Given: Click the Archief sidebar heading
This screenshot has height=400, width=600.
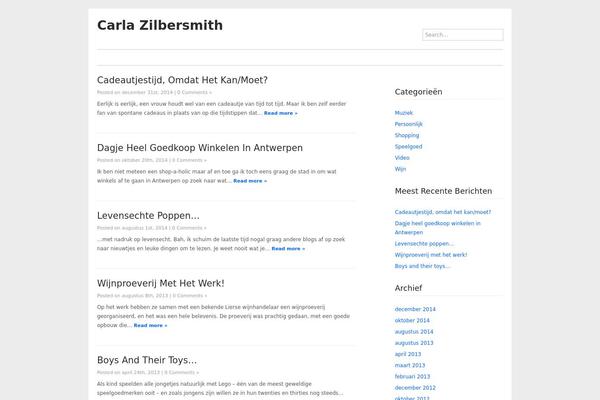Looking at the screenshot, I should tap(408, 288).
